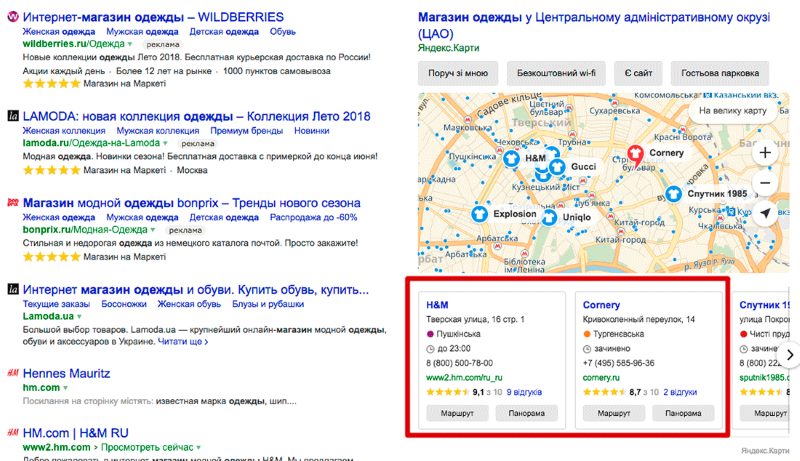
Task: Zoom in on the map
Action: click(765, 152)
